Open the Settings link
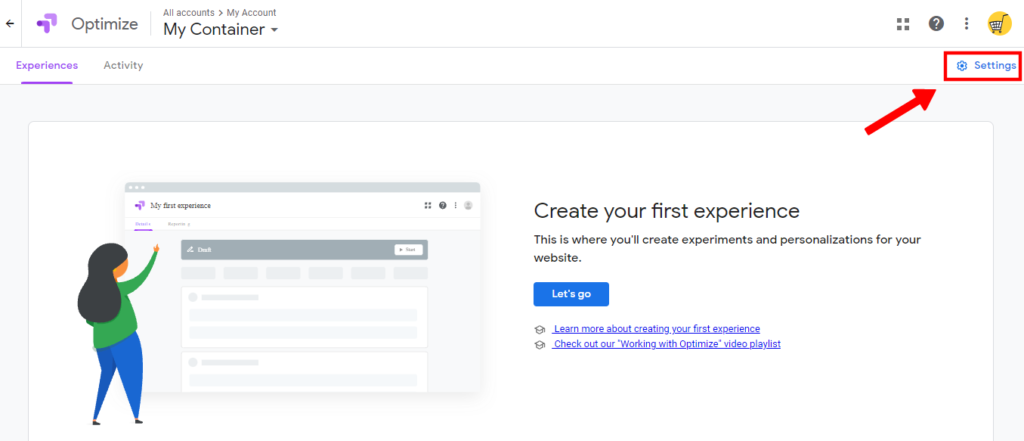 986,66
